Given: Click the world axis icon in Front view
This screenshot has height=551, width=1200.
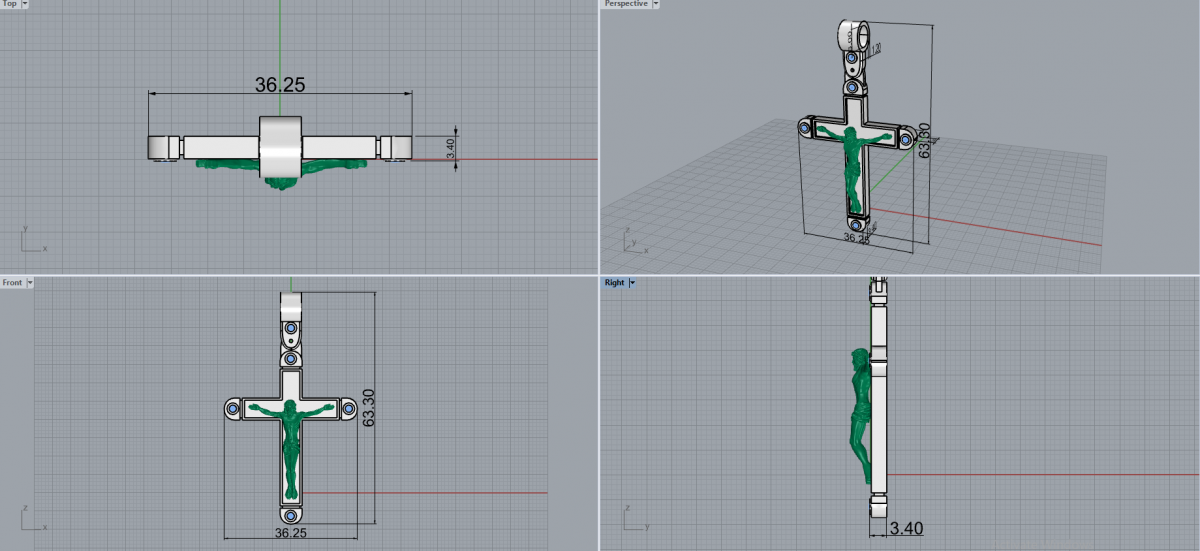Looking at the screenshot, I should (32, 518).
